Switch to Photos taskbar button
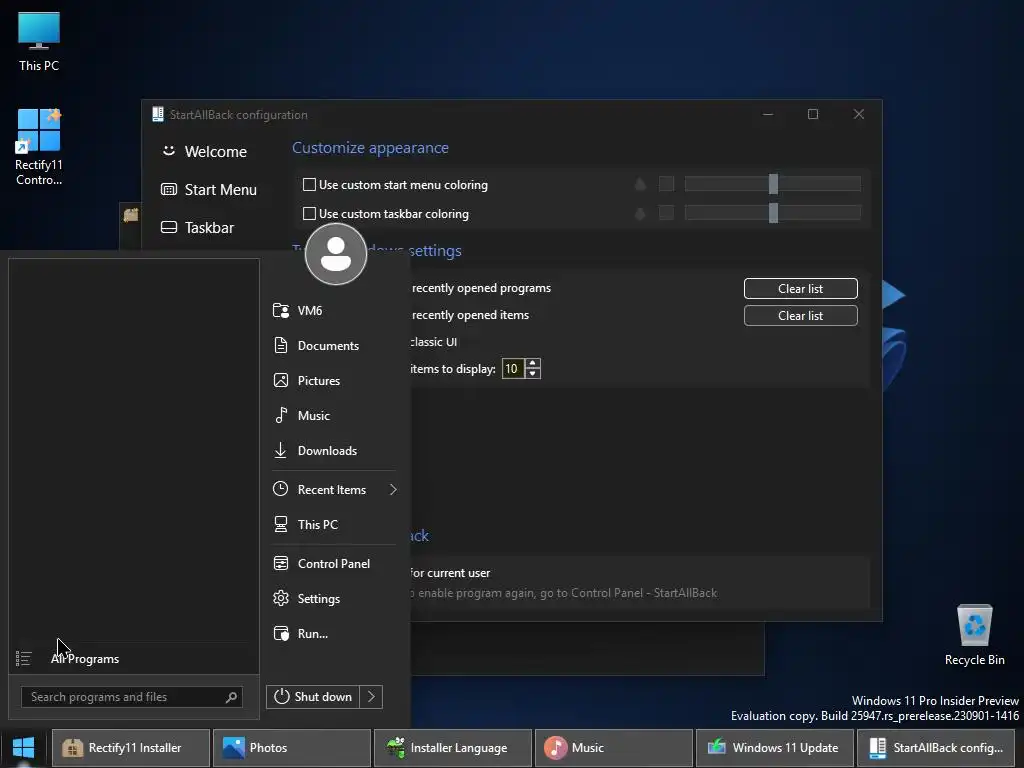 (292, 748)
